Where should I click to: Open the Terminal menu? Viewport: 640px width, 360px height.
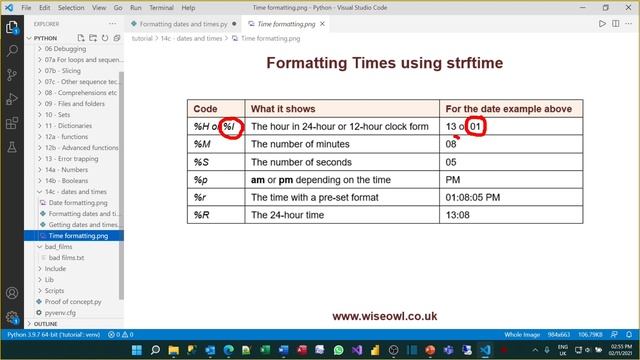pyautogui.click(x=161, y=8)
